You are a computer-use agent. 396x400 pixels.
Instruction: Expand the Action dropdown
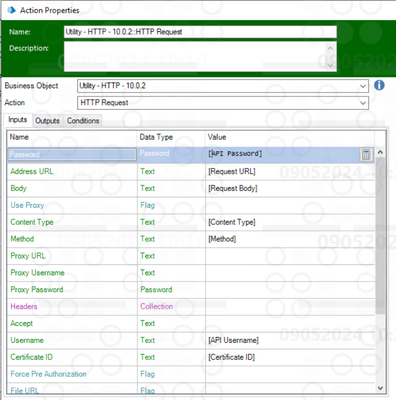tap(363, 103)
